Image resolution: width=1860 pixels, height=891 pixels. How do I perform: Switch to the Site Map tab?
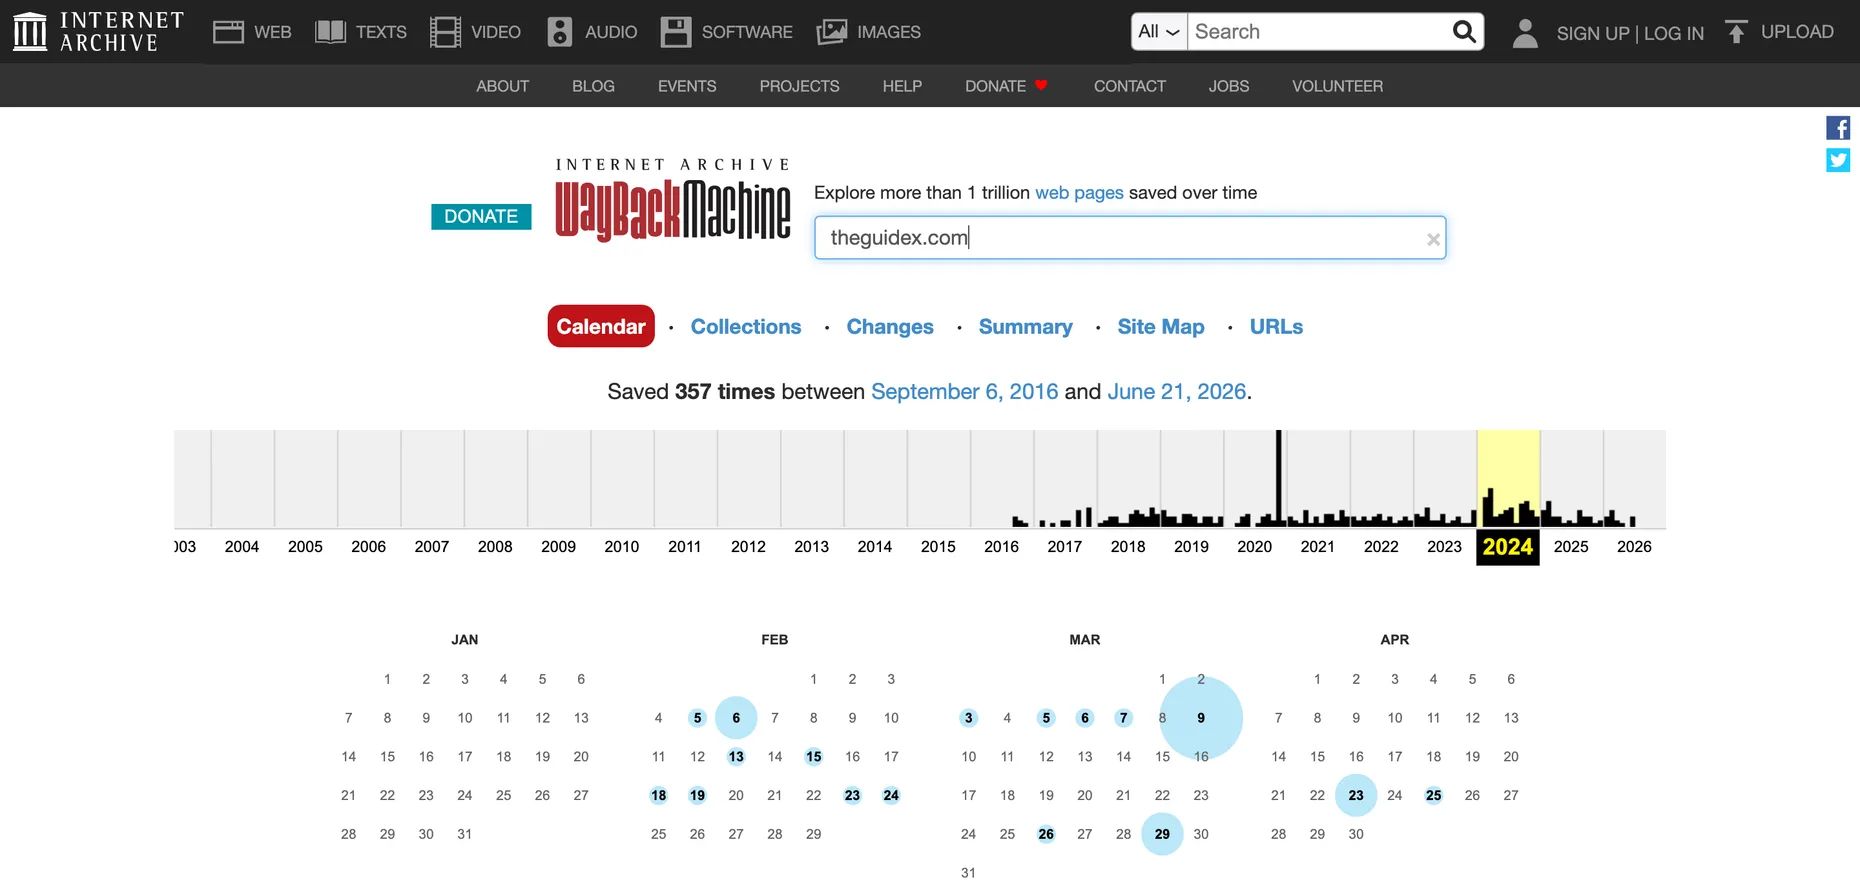pyautogui.click(x=1160, y=326)
